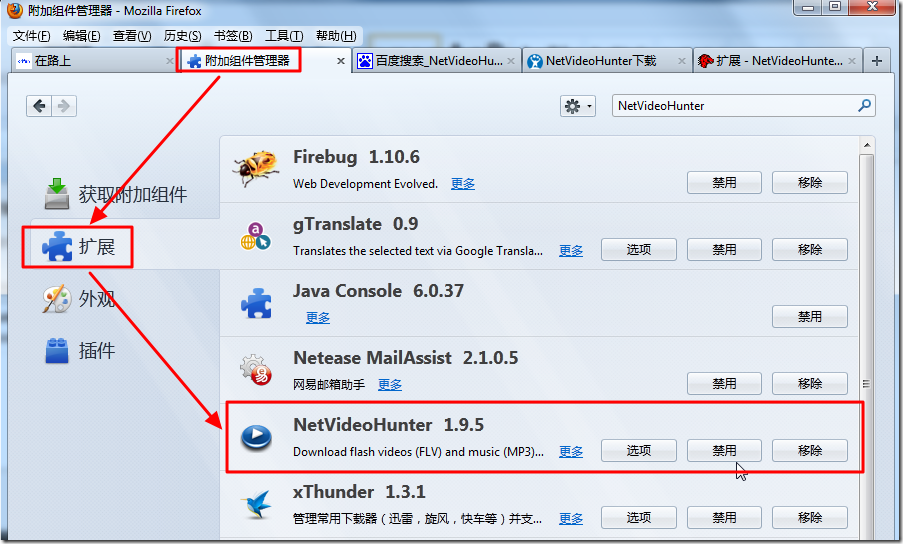The width and height of the screenshot is (903, 544).
Task: Close the NetVideoHunter下载 tab
Action: pos(682,61)
